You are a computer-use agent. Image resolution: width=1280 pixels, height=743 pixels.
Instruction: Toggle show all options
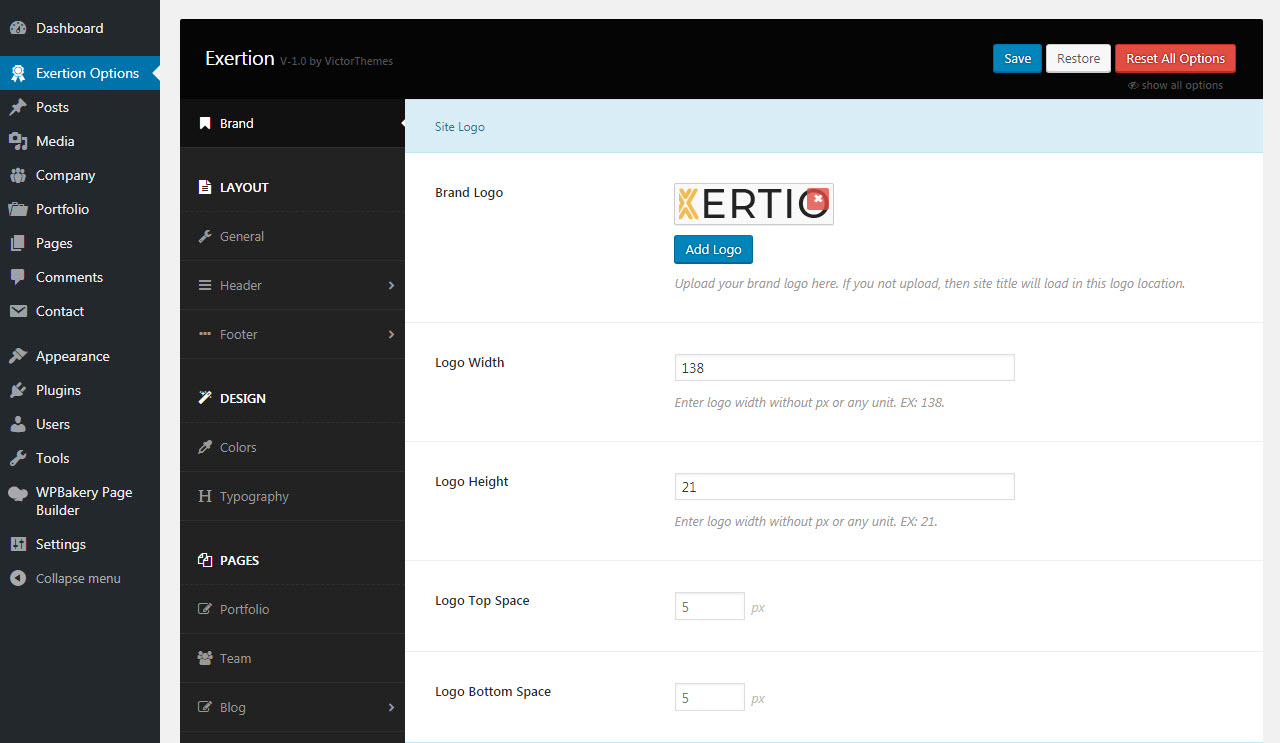[x=1176, y=85]
